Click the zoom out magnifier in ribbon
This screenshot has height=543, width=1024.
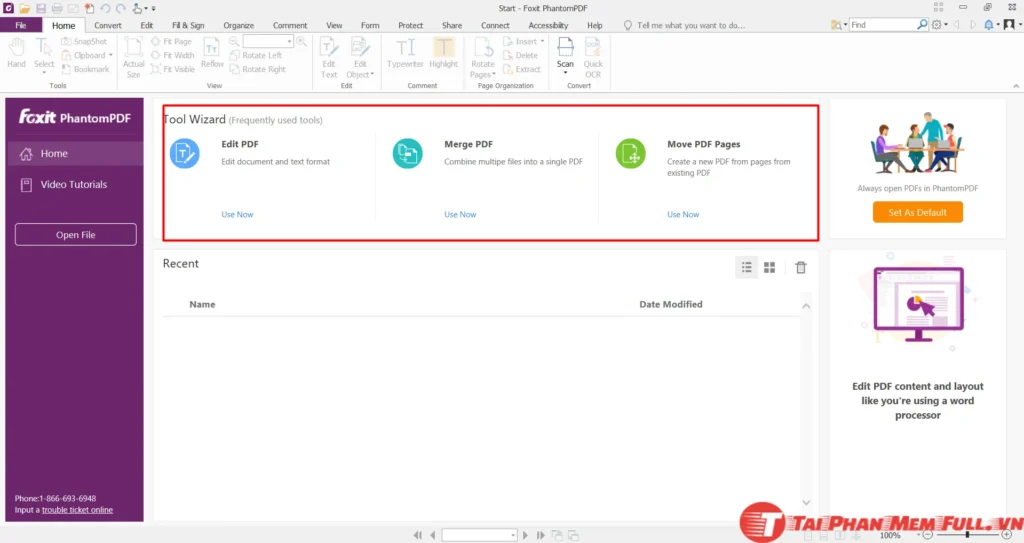tap(234, 41)
